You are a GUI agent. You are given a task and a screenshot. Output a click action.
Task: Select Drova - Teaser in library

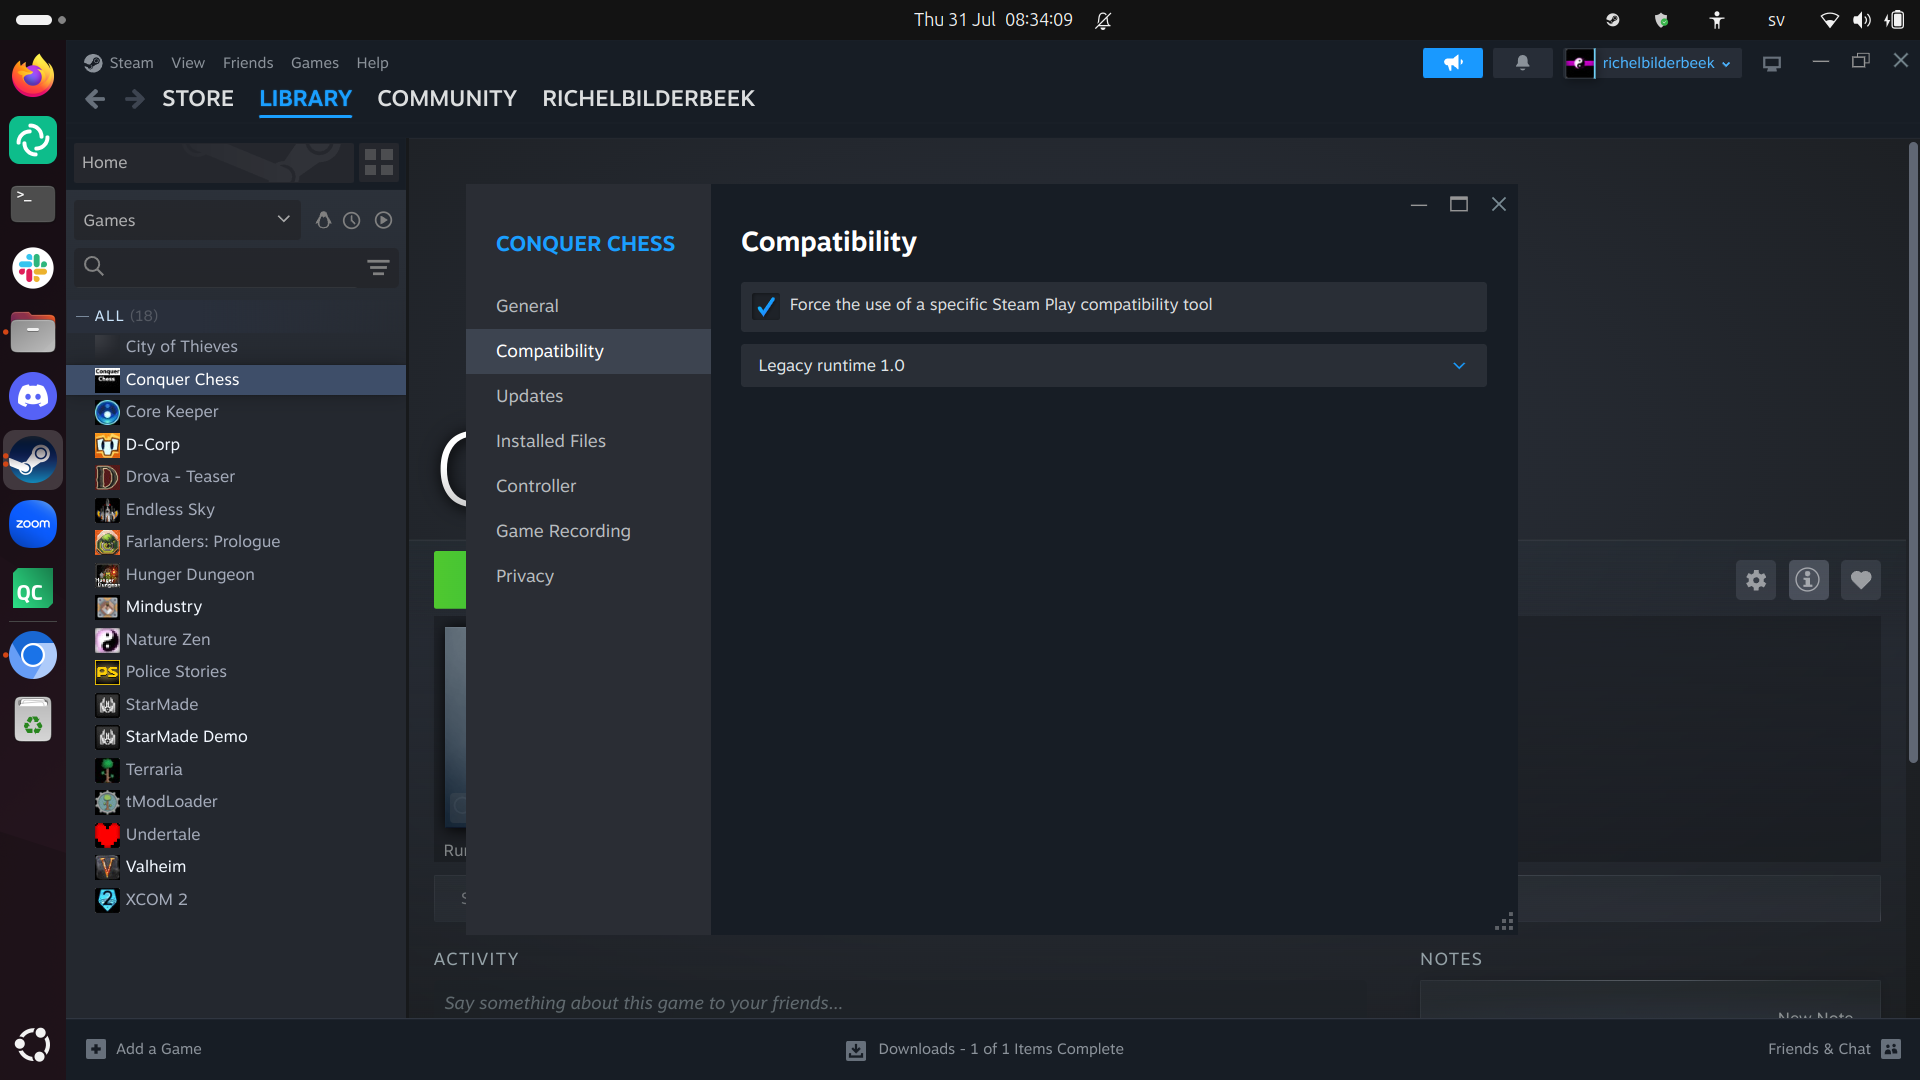coord(236,477)
